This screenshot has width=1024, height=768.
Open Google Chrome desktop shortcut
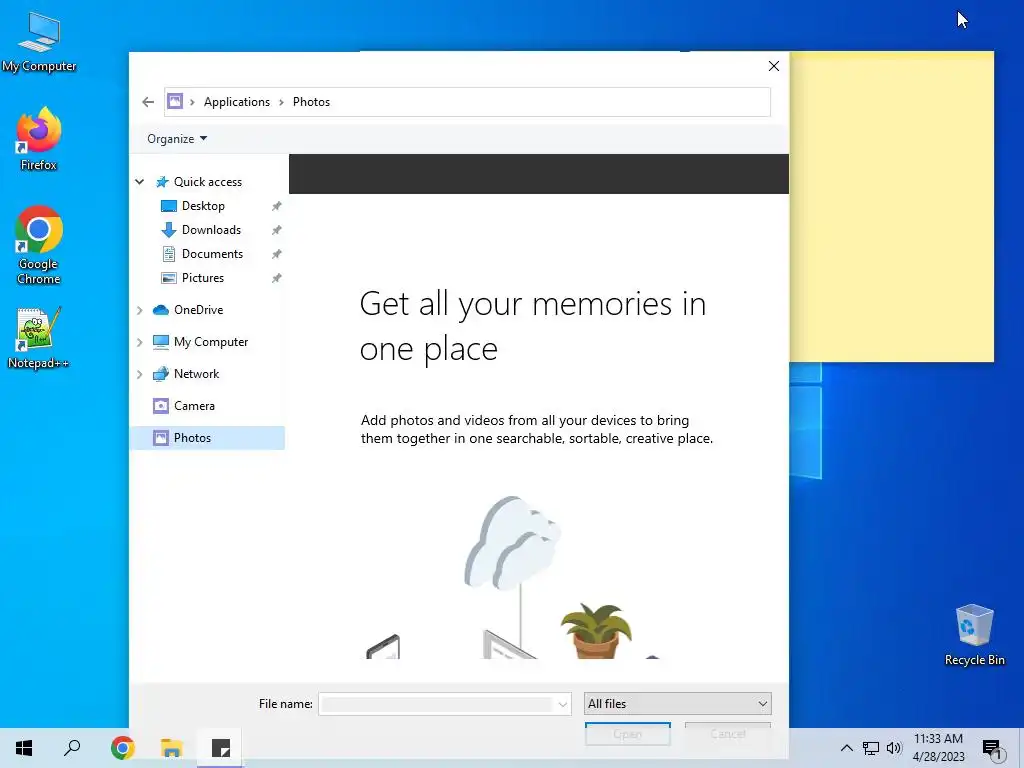pos(39,245)
